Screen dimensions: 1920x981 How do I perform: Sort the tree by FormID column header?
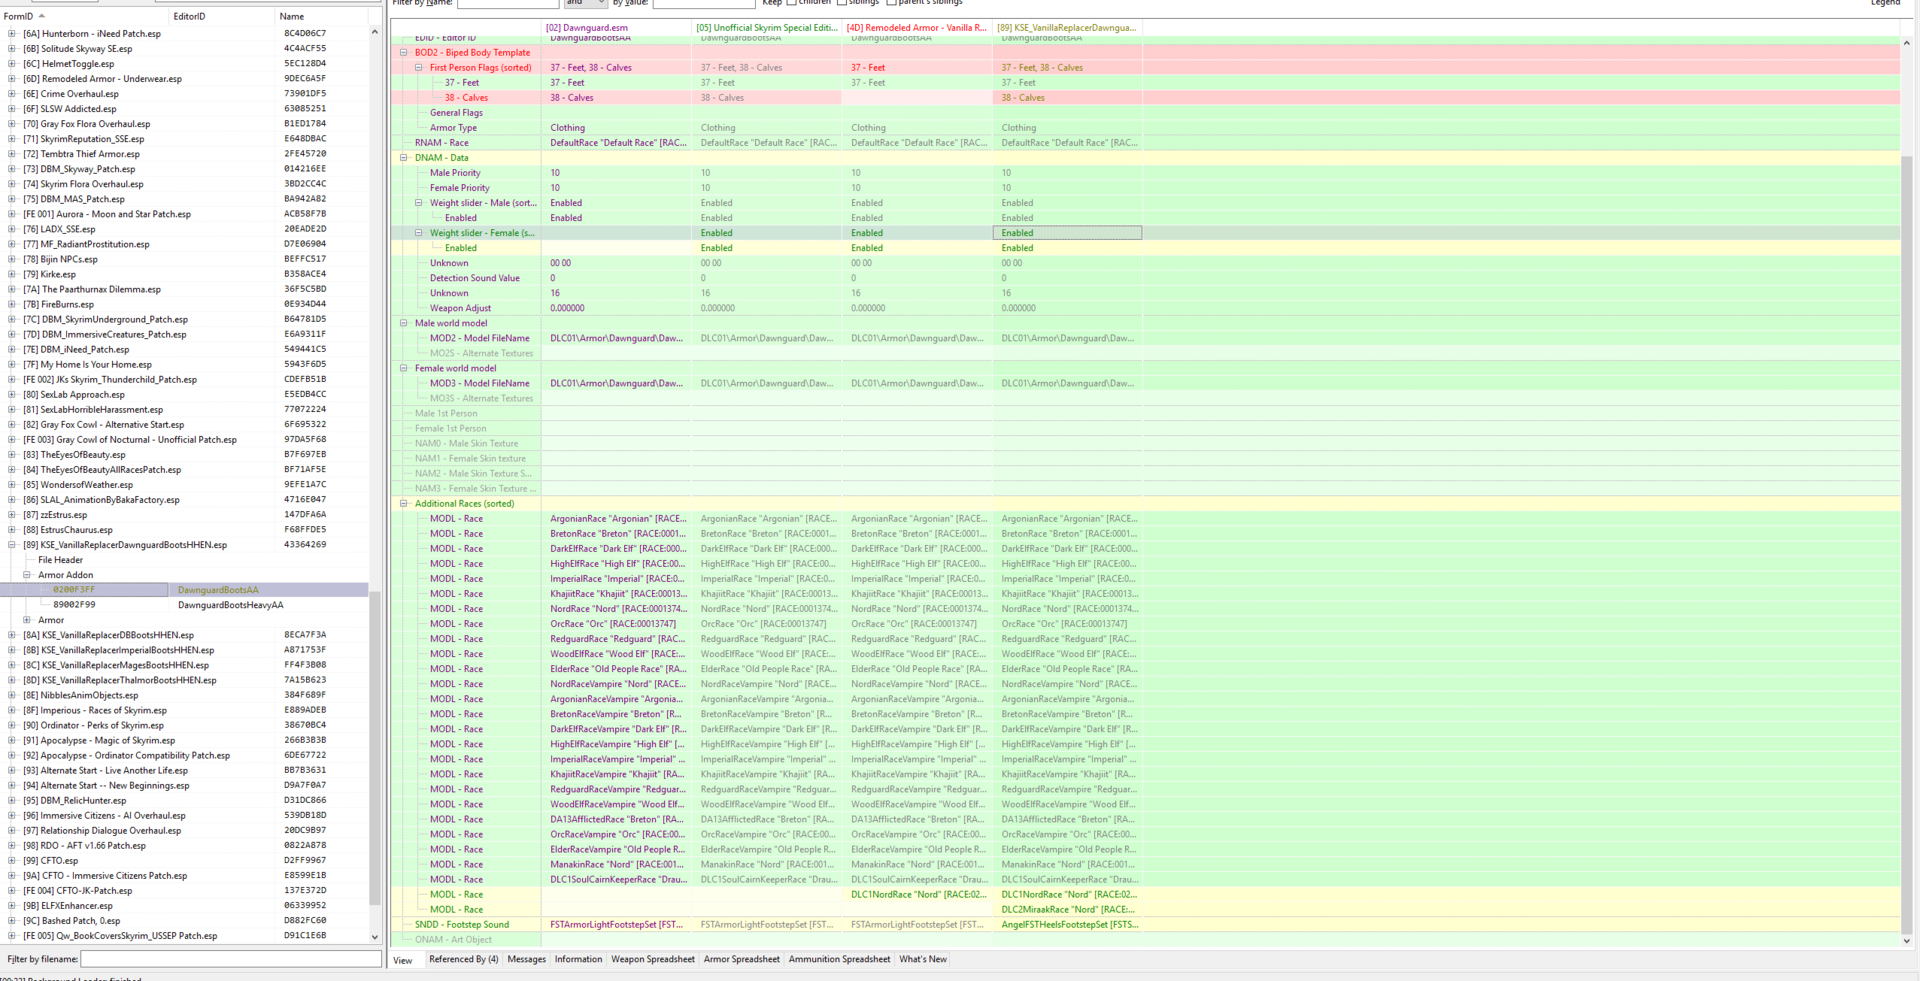click(x=85, y=16)
